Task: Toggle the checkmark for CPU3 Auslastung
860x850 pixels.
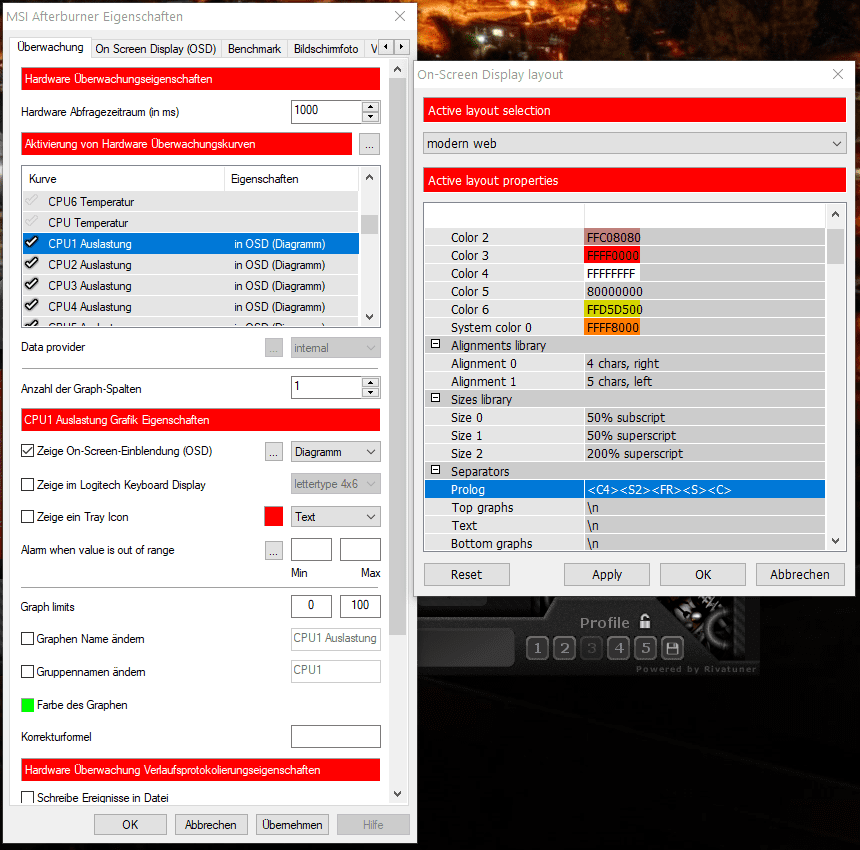Action: 32,284
